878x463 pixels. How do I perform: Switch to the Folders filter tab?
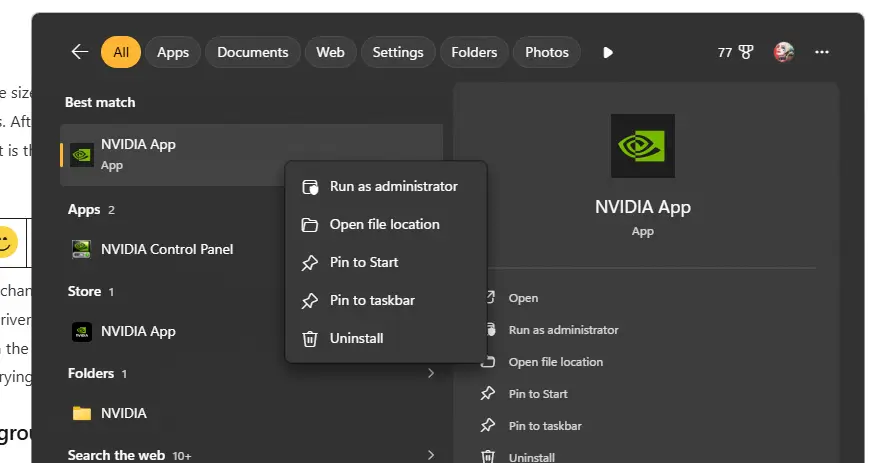[474, 52]
